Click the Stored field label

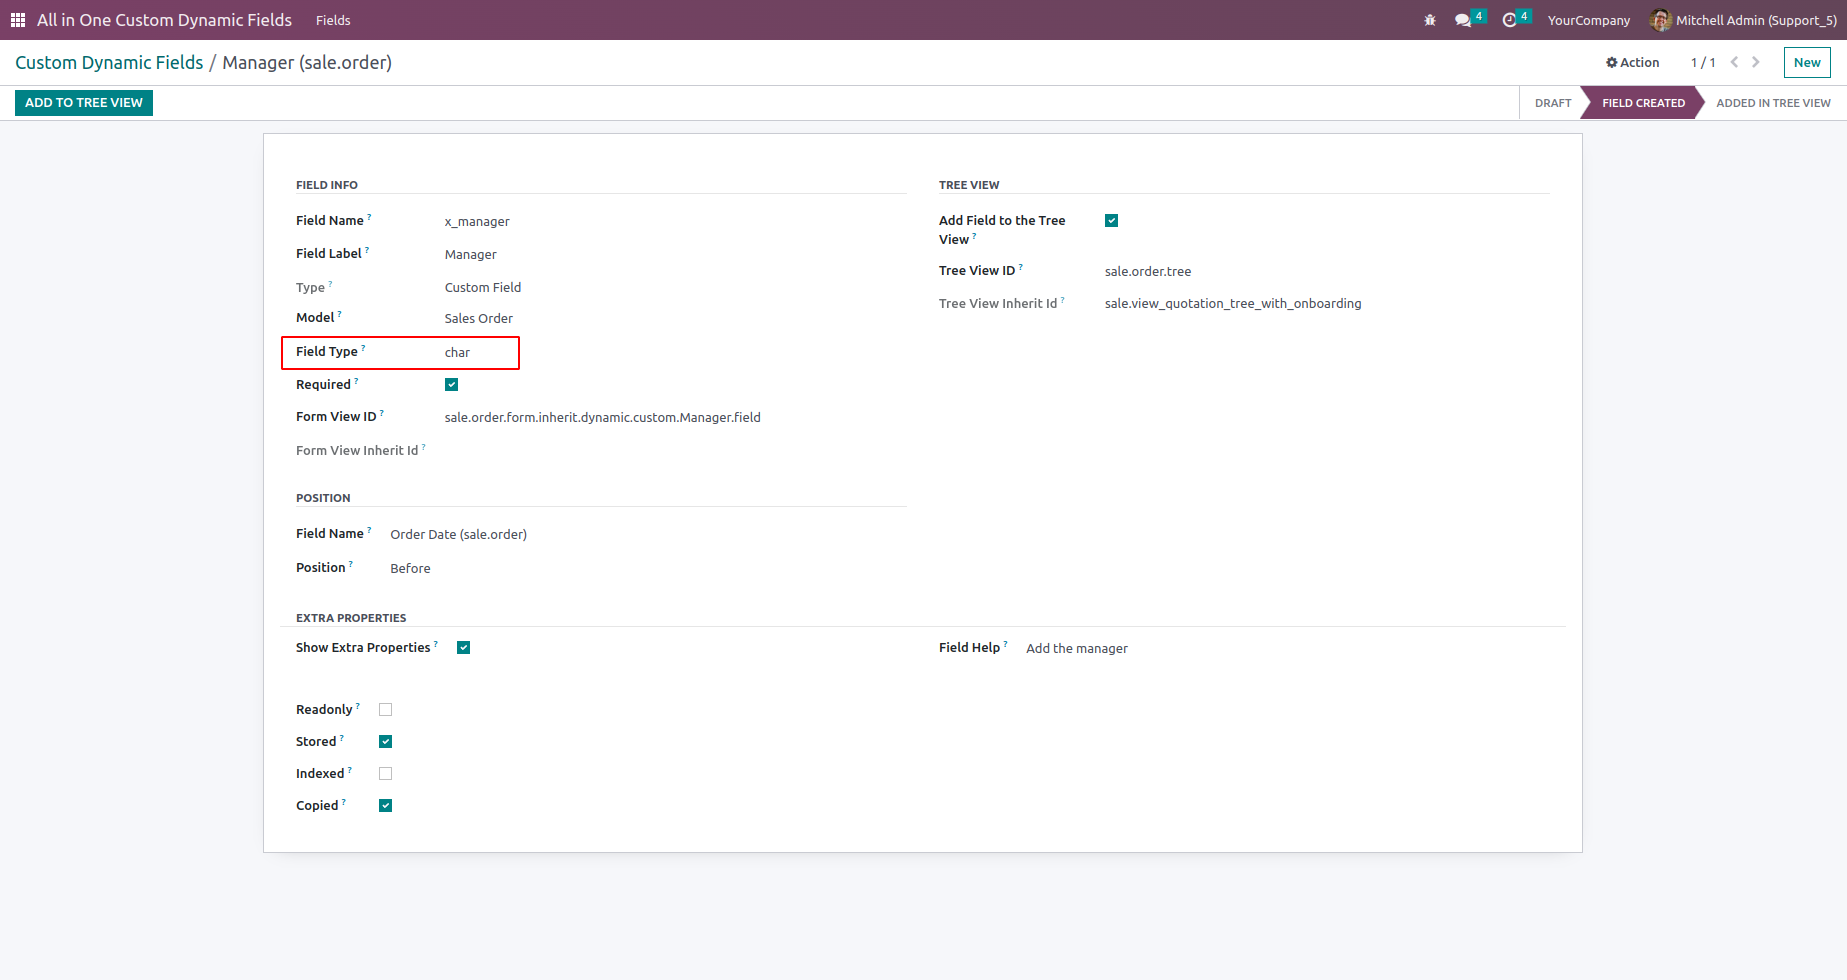(316, 742)
